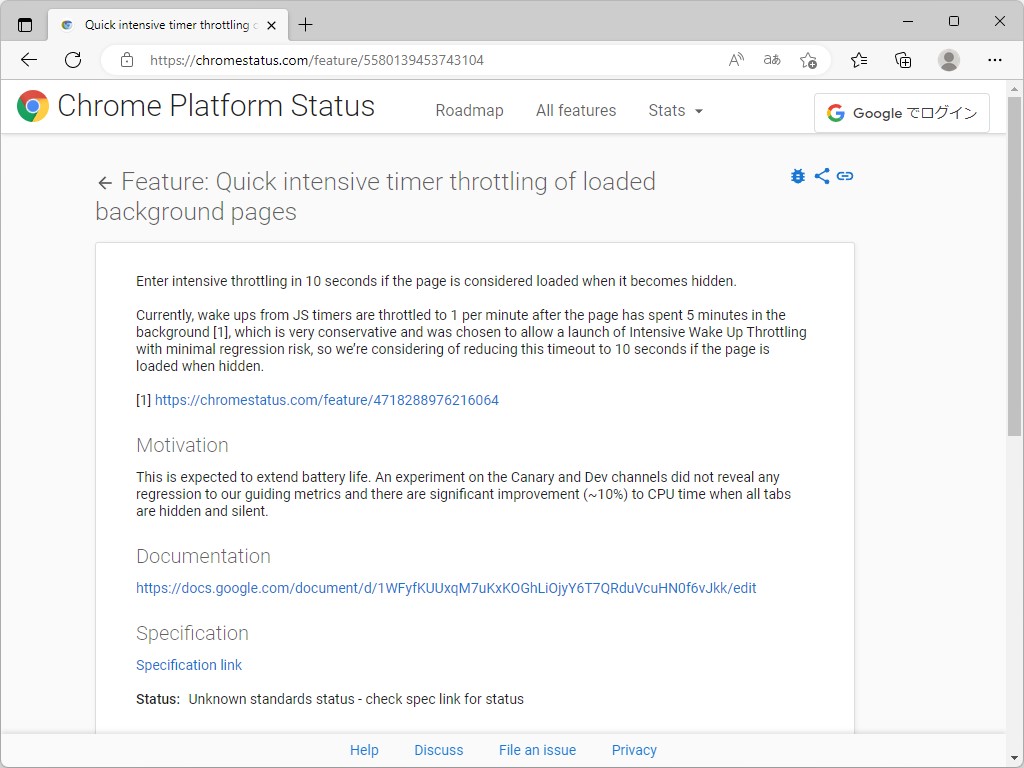Viewport: 1024px width, 768px height.
Task: Copy the feature link using the link icon
Action: [x=845, y=176]
